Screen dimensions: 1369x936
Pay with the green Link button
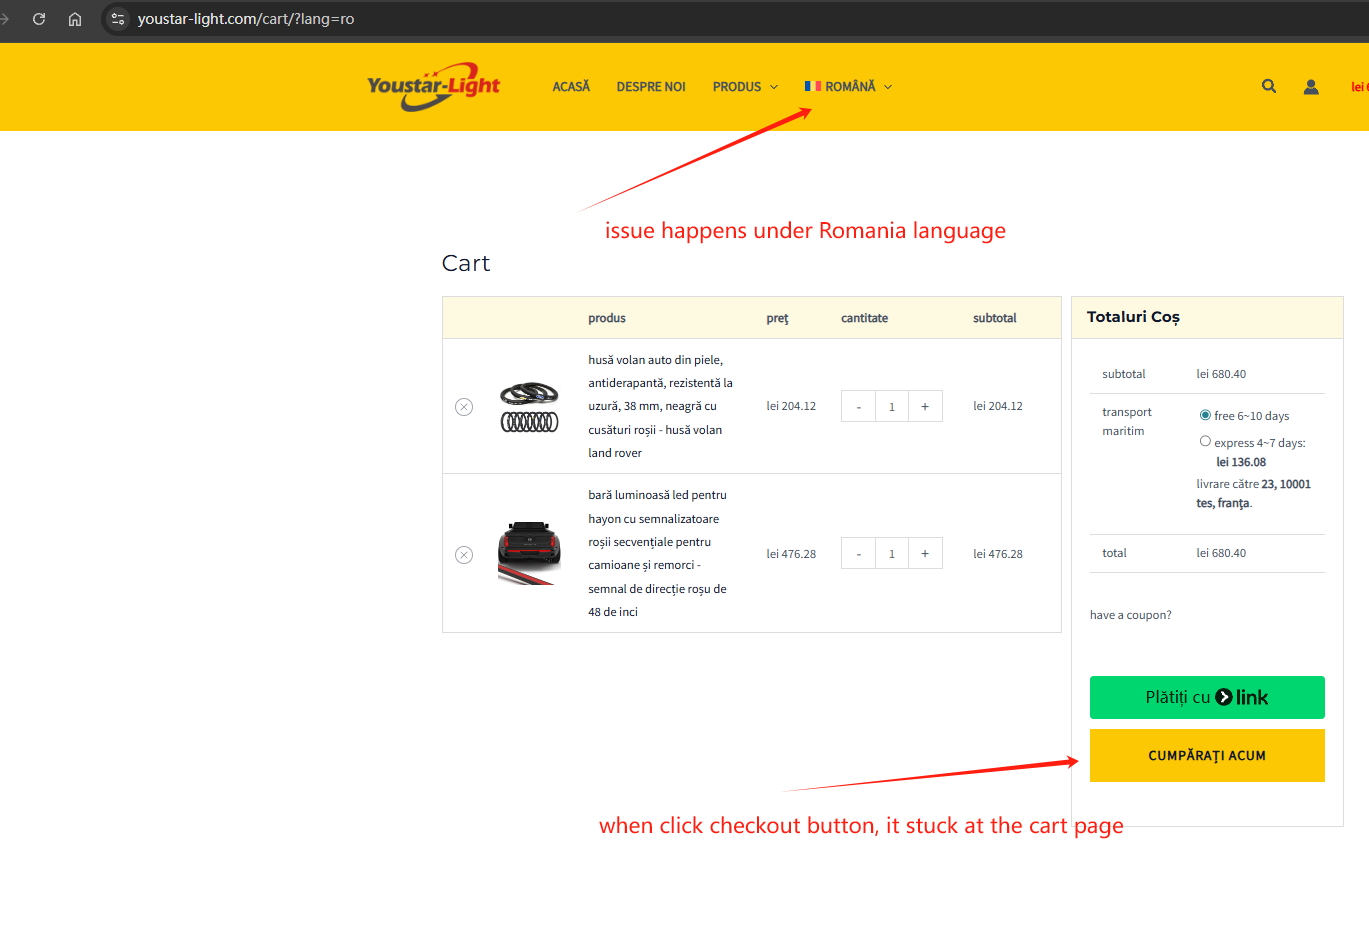[x=1207, y=698]
